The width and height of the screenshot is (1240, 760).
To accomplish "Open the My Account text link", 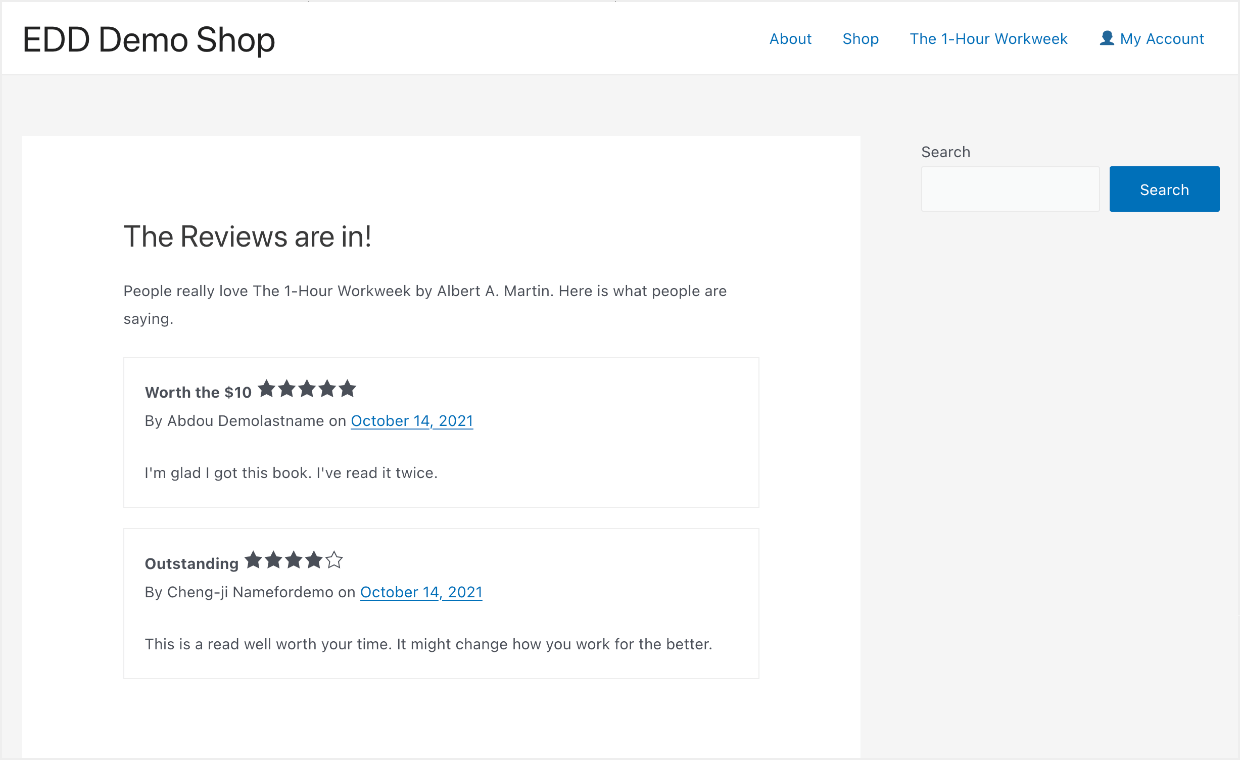I will [1162, 39].
